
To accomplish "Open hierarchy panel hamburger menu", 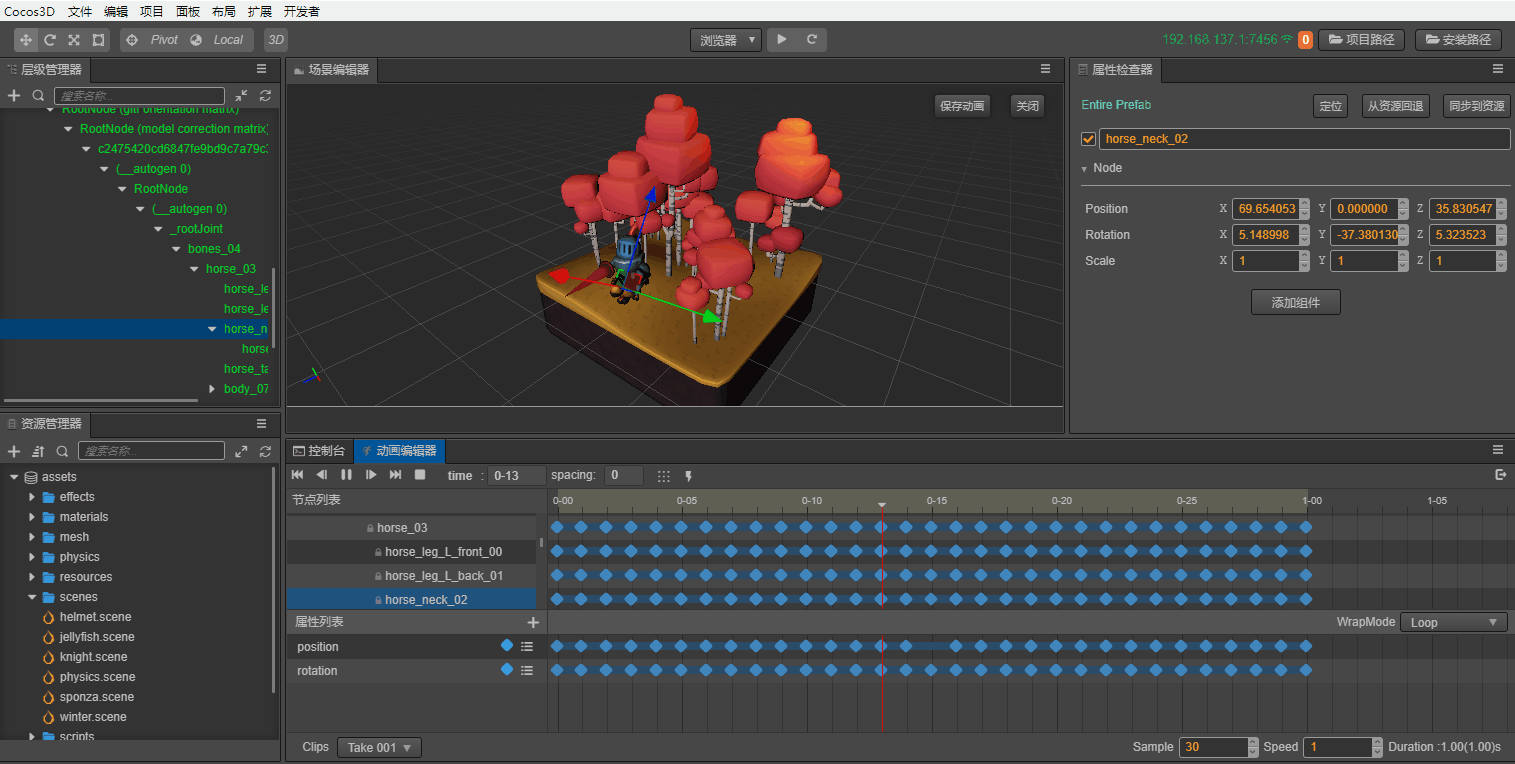I will [261, 69].
